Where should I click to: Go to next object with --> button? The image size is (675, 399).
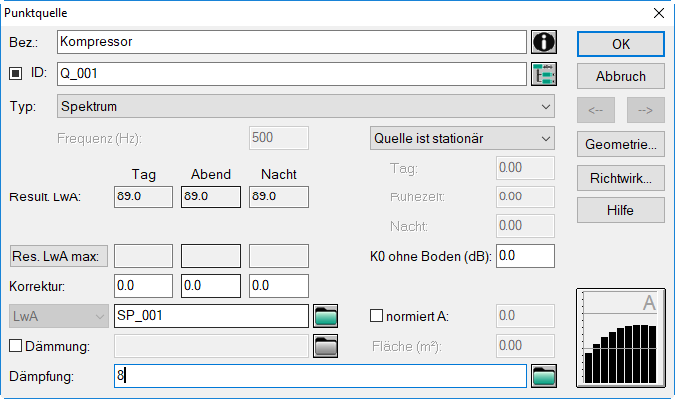(646, 110)
